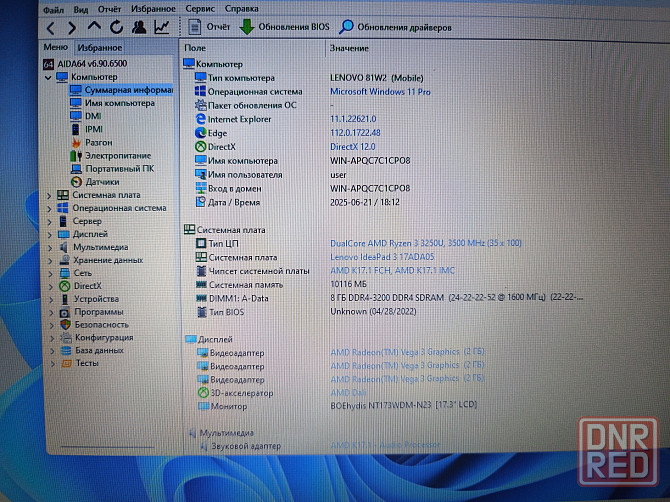This screenshot has height=502, width=670.
Task: Expand the Сеть tree node
Action: (51, 274)
